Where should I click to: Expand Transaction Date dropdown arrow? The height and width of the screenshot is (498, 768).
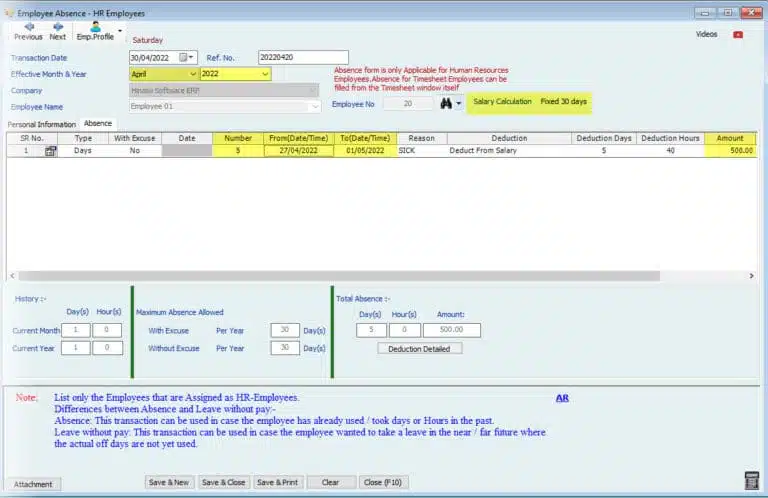click(192, 57)
